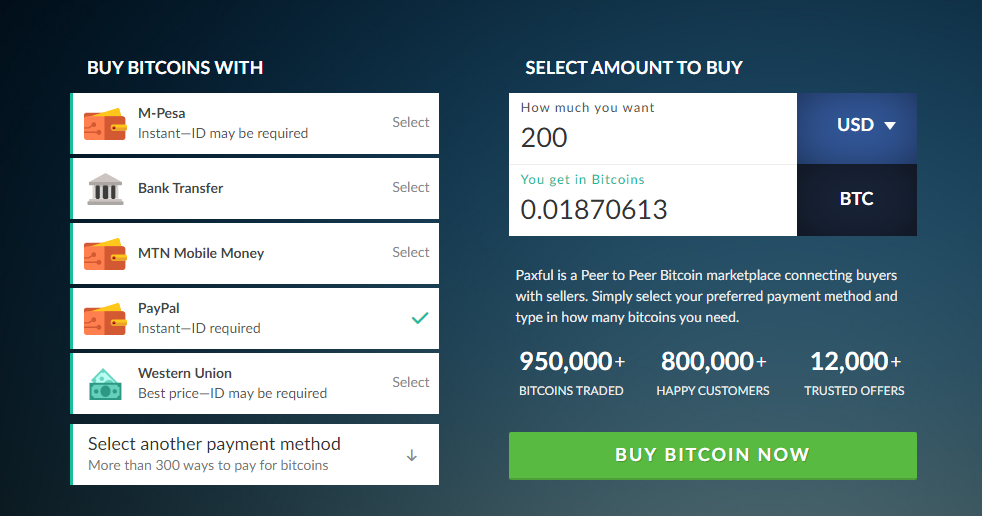The width and height of the screenshot is (982, 516).
Task: Choose Select on the M-Pesa row
Action: (x=411, y=123)
